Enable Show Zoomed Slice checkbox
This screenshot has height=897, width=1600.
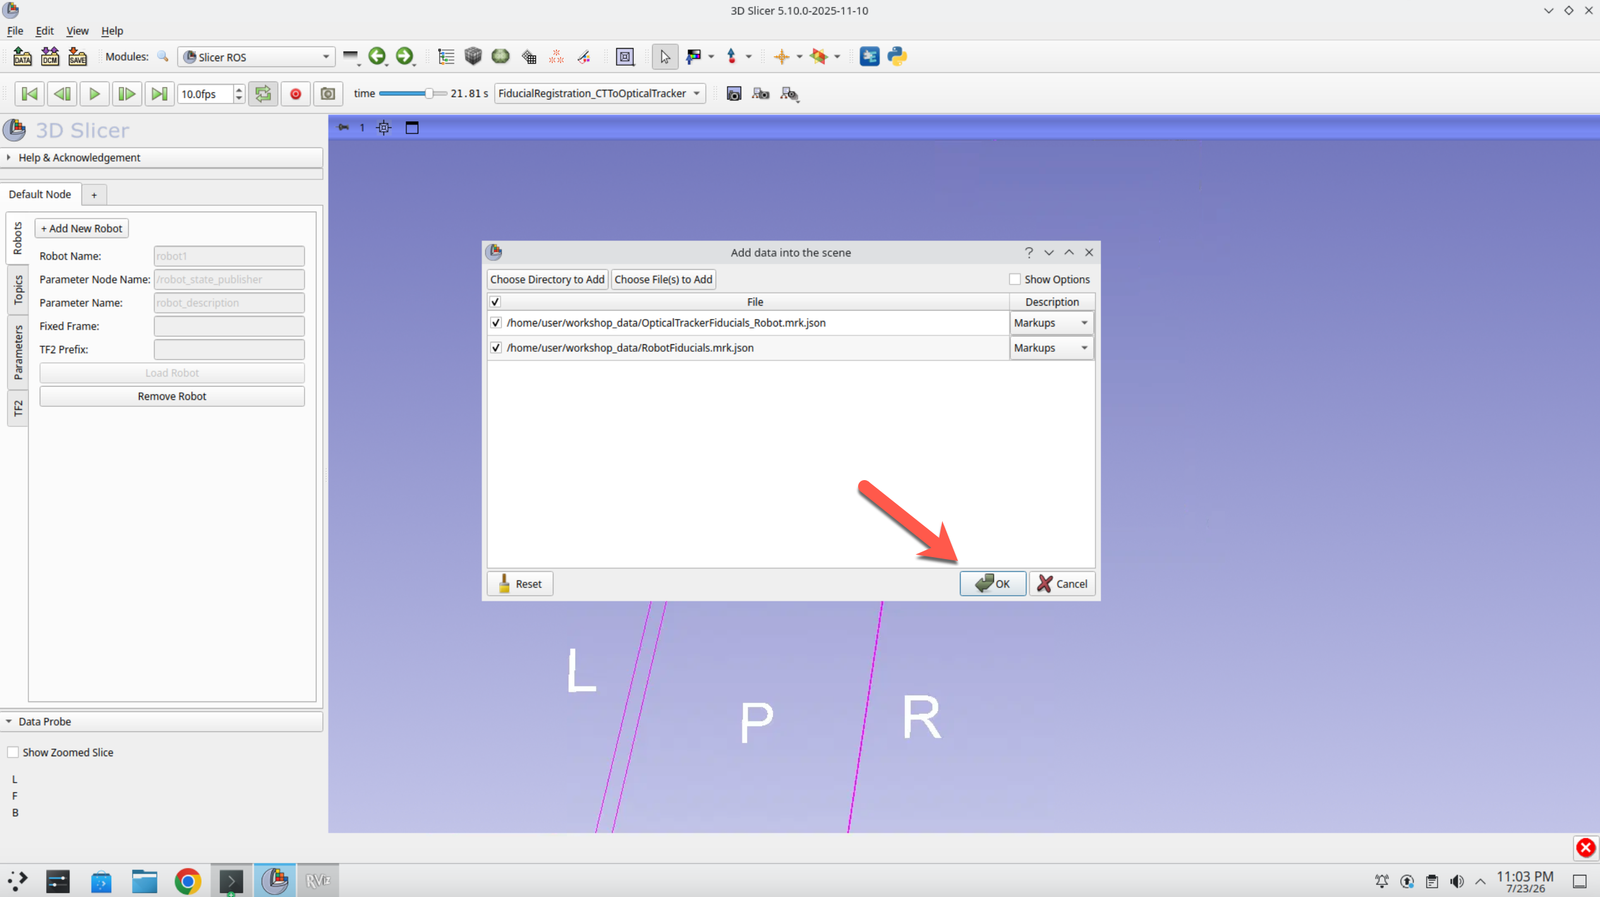click(13, 753)
